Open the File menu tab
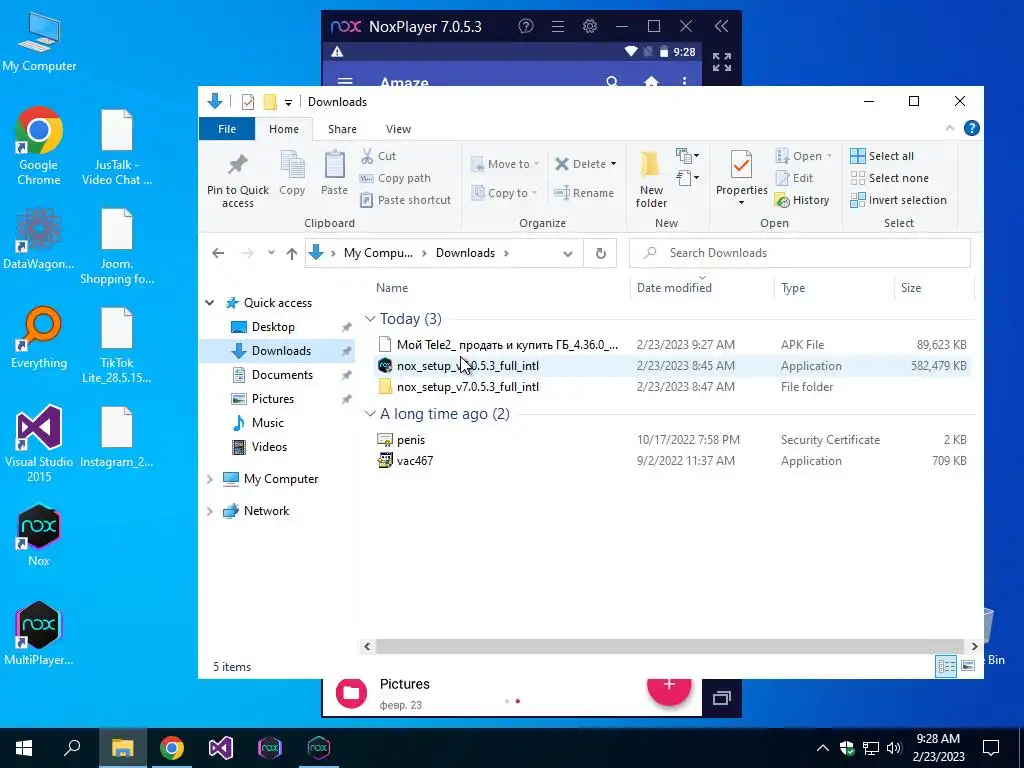Screen dimensions: 1024x768 227,129
